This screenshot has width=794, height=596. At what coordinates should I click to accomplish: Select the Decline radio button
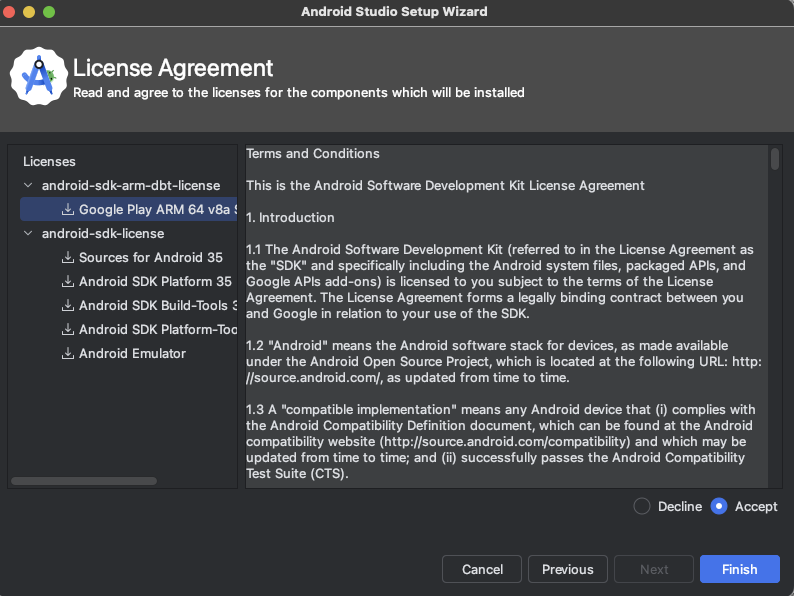point(642,506)
